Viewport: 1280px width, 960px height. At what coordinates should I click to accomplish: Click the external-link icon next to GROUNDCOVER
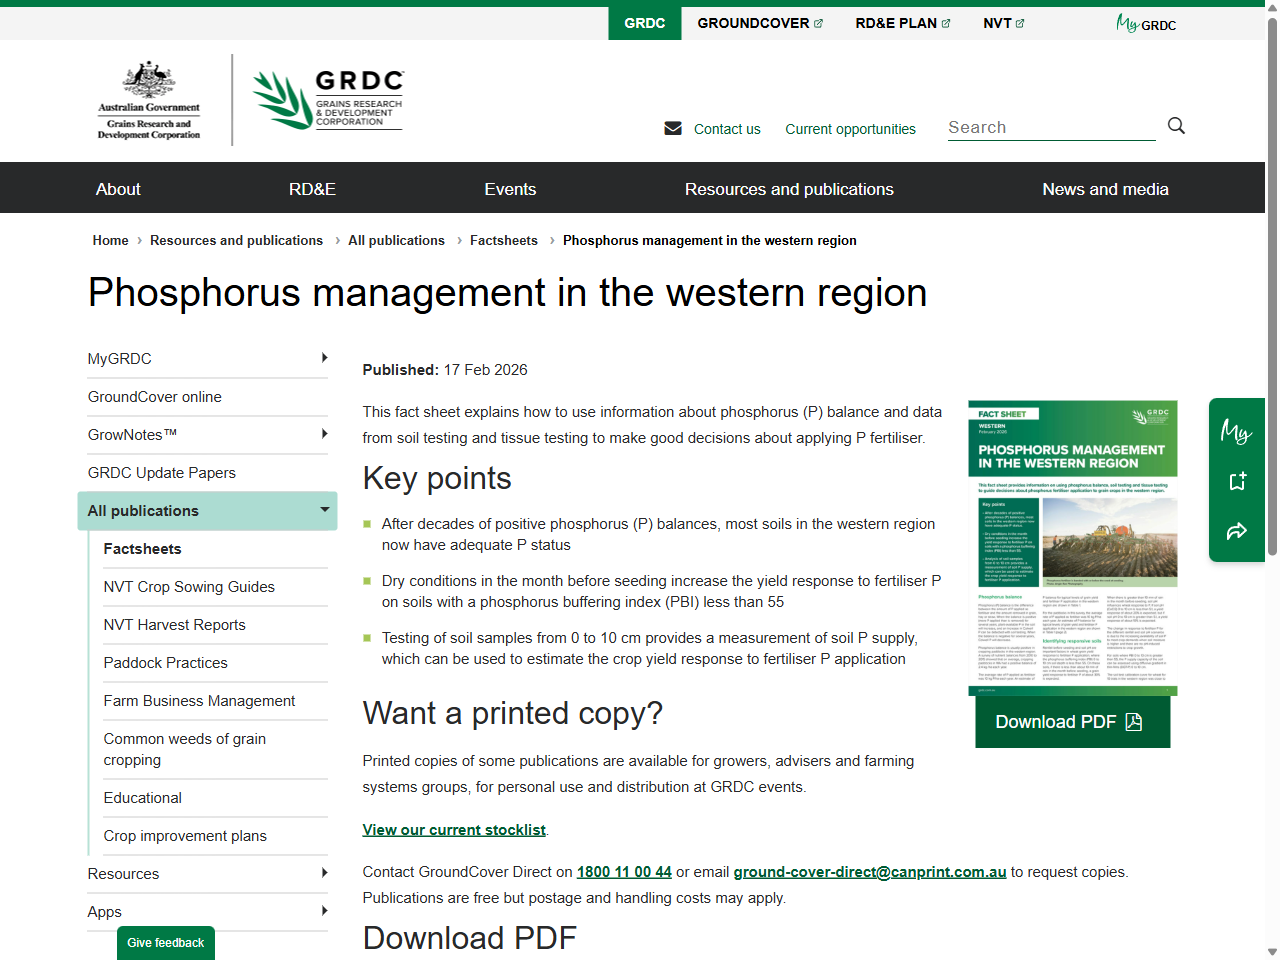[x=818, y=22]
